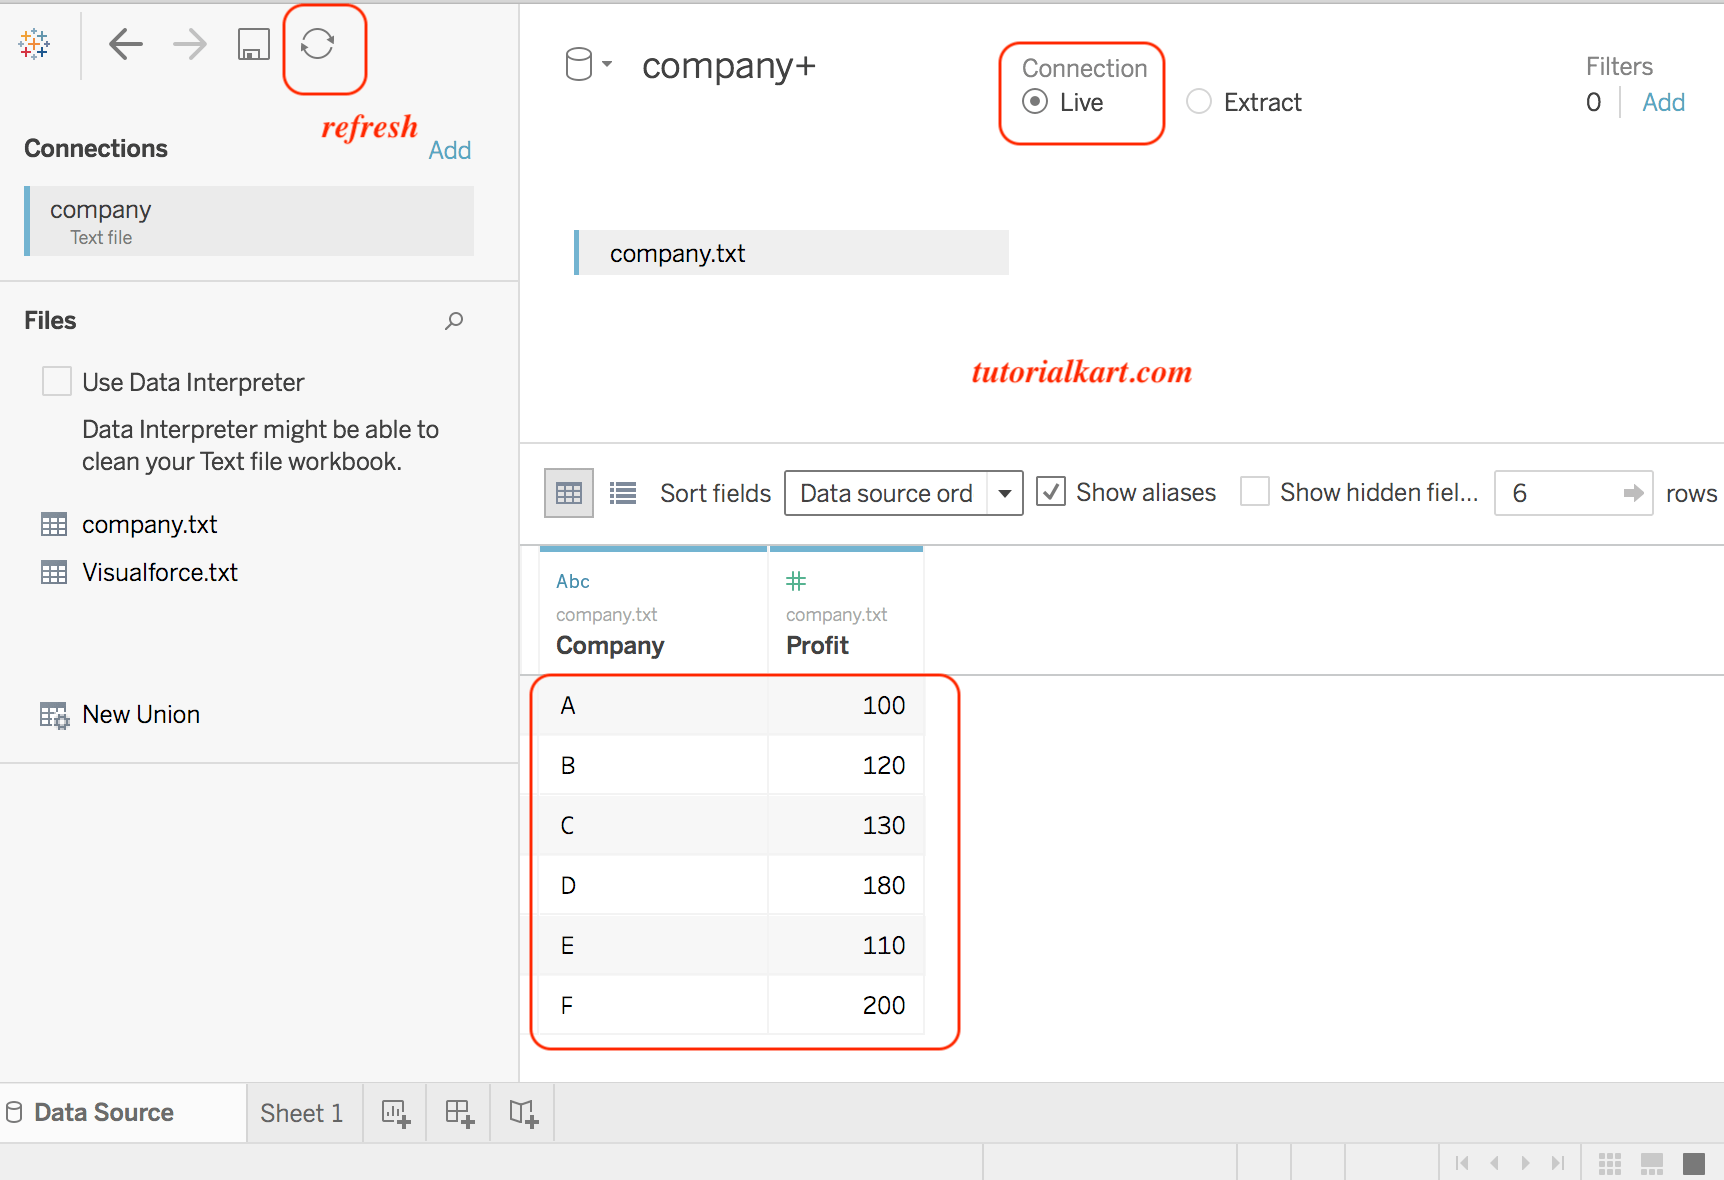The width and height of the screenshot is (1724, 1180).
Task: Save the workbook using the save icon
Action: tap(253, 44)
